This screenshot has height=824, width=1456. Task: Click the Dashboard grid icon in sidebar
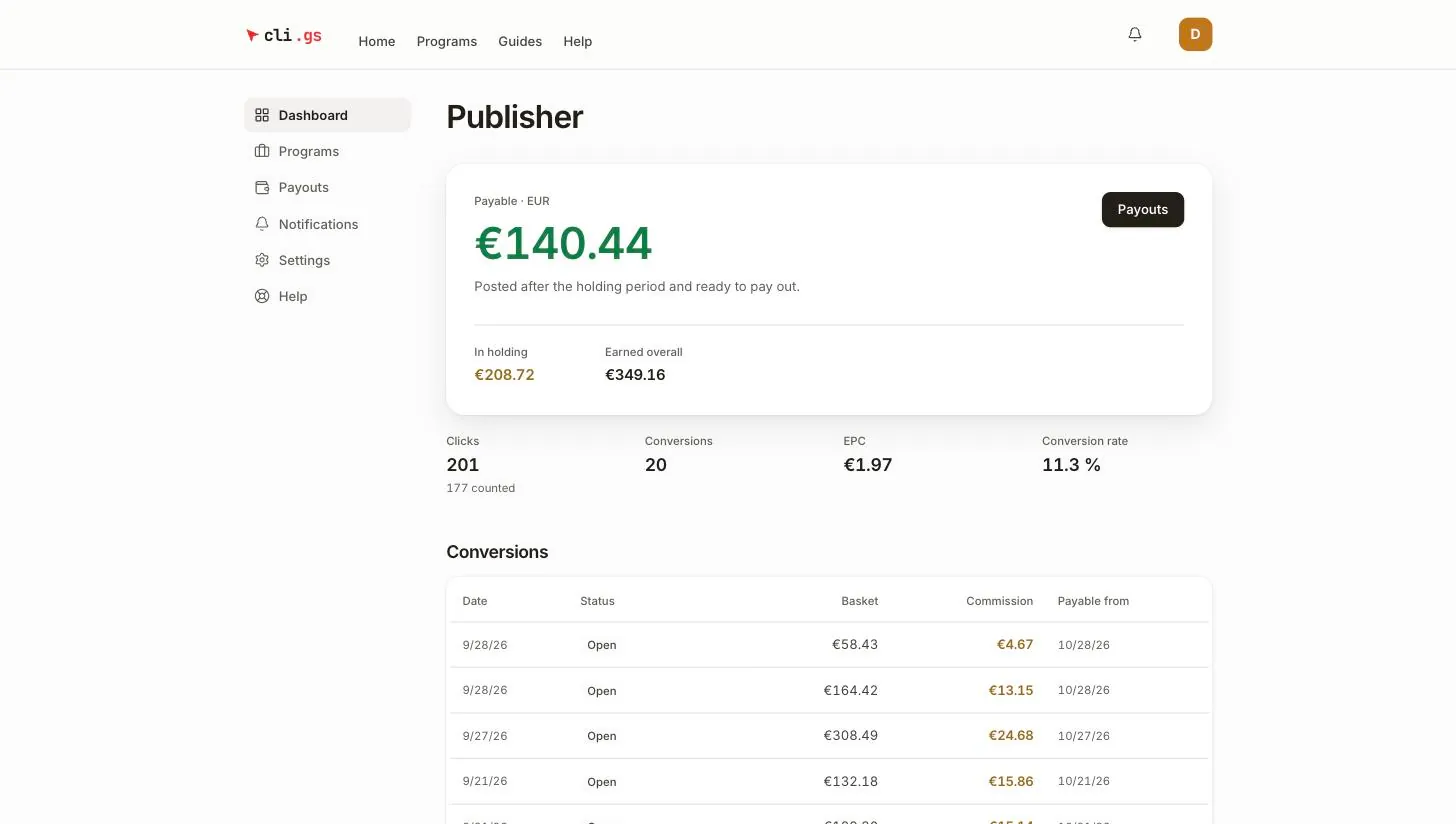[x=262, y=115]
